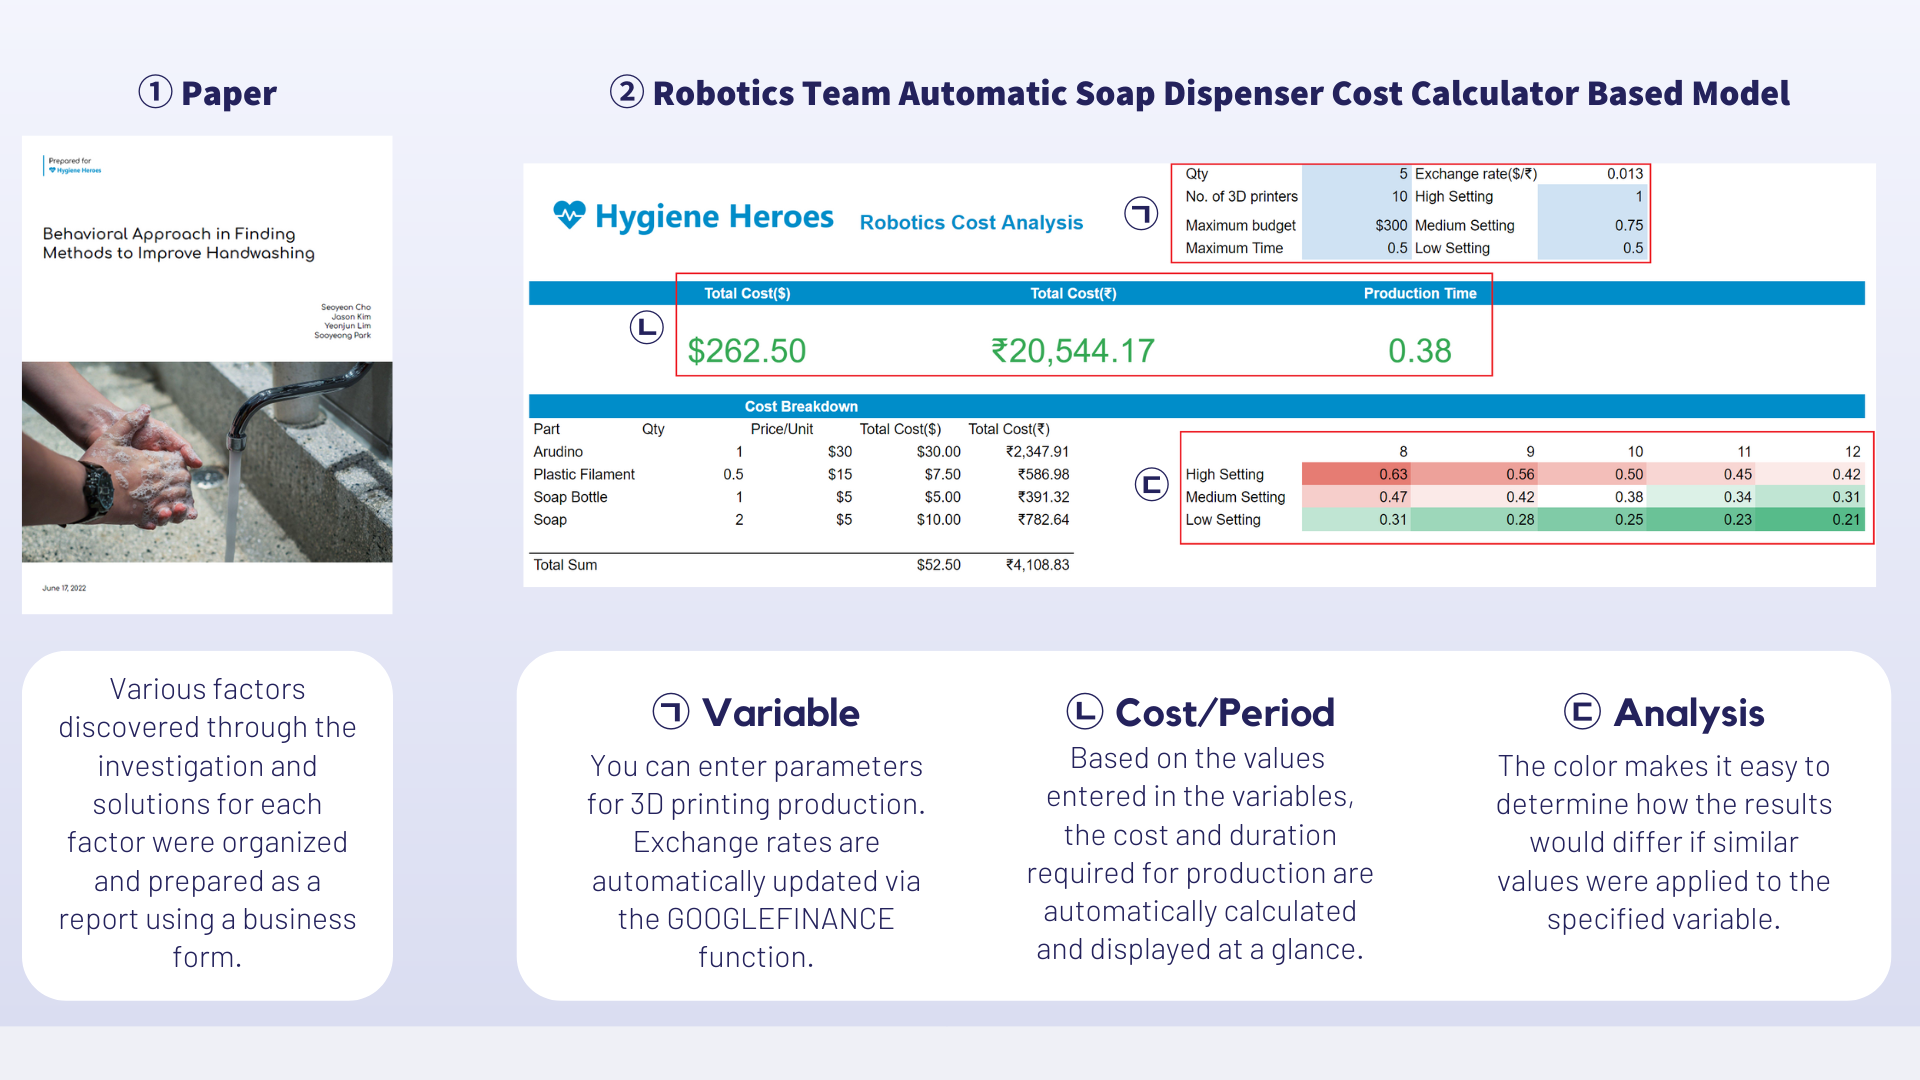Click the 'Part' column header
1920x1080 pixels.
(546, 429)
